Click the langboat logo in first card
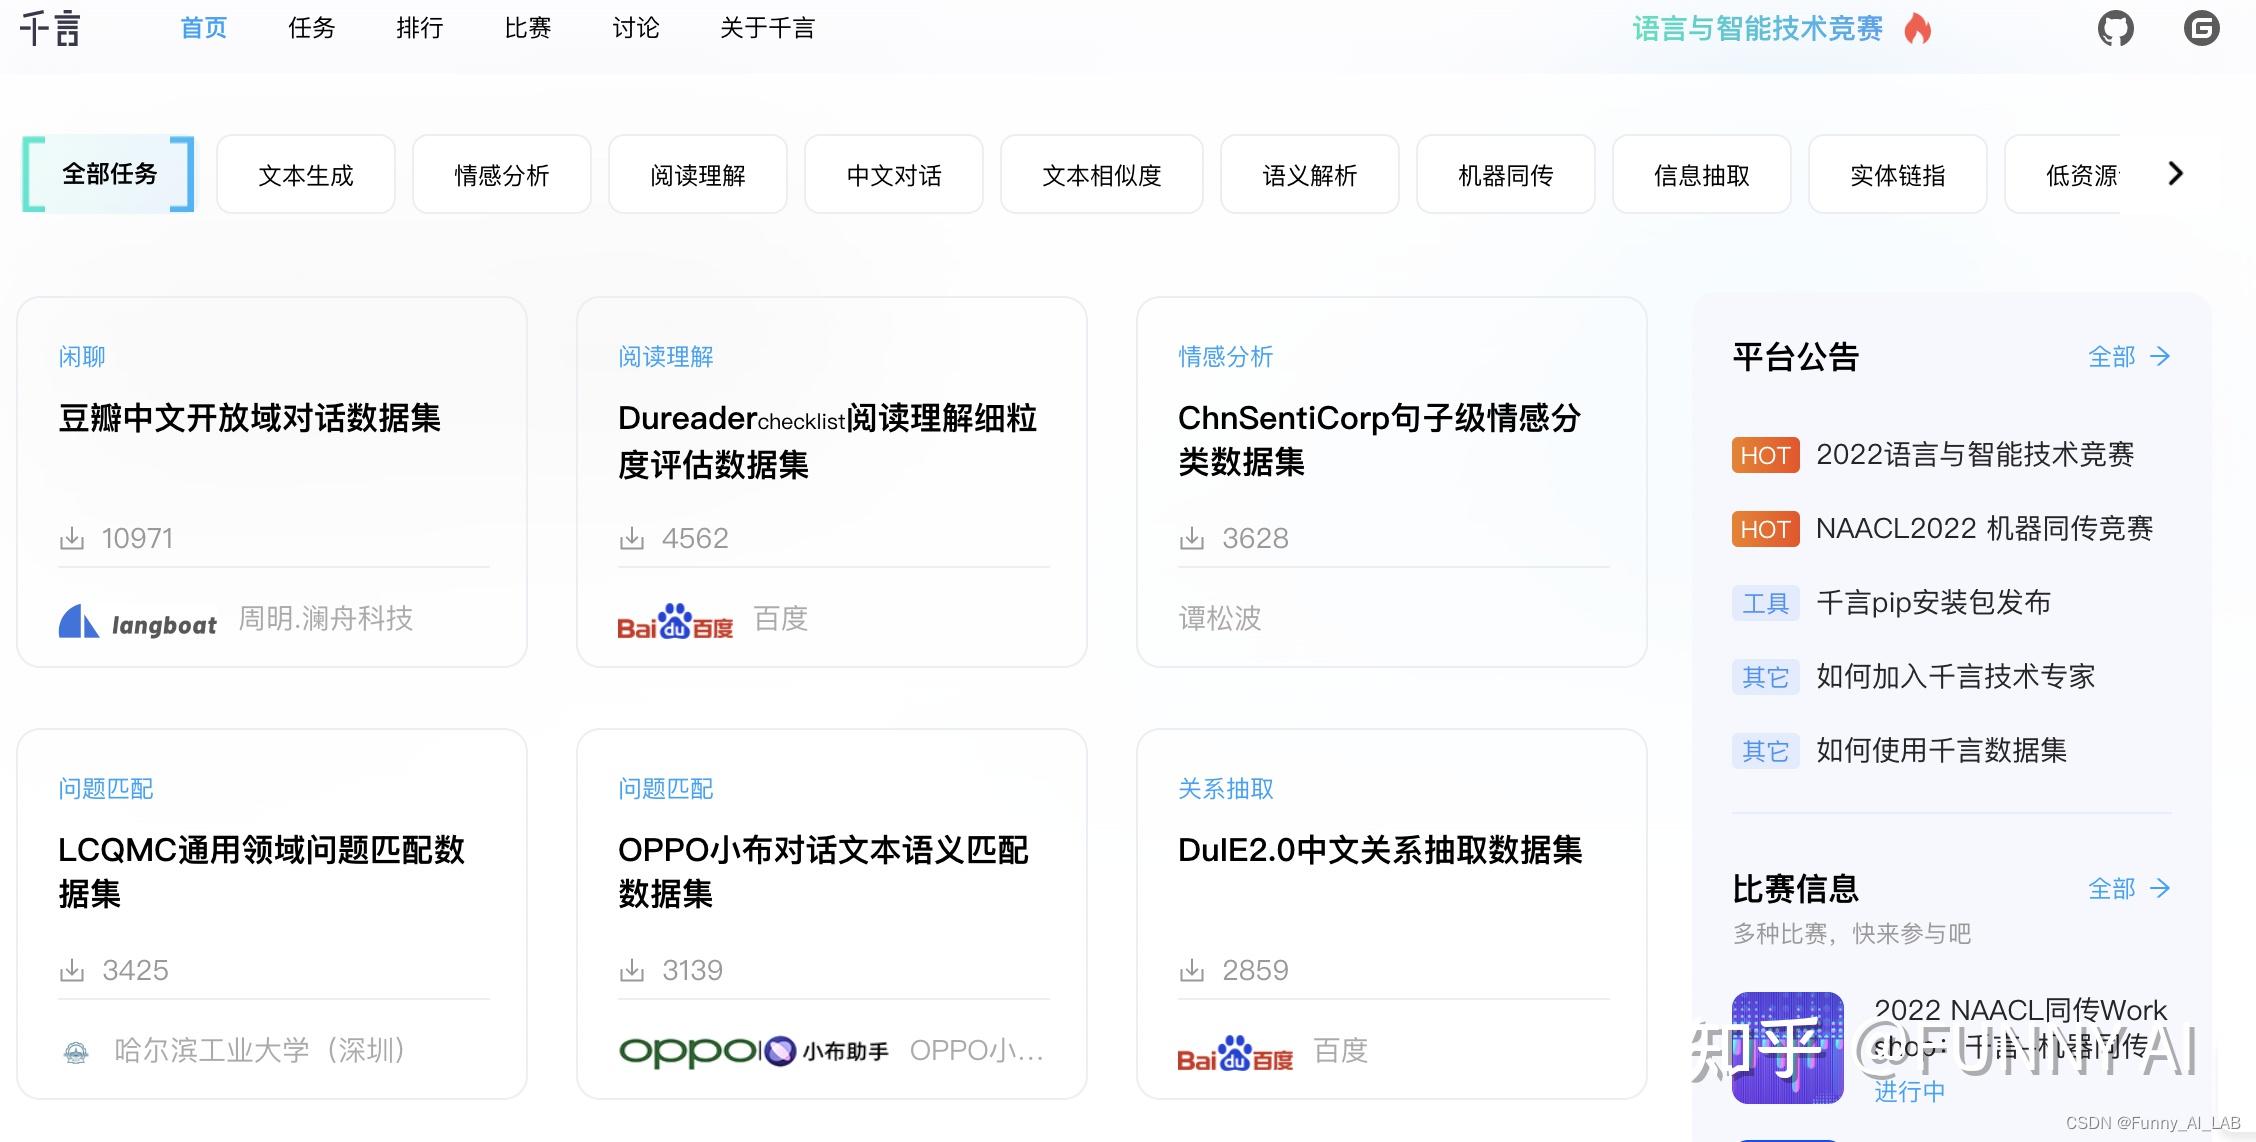The width and height of the screenshot is (2256, 1142). [138, 622]
